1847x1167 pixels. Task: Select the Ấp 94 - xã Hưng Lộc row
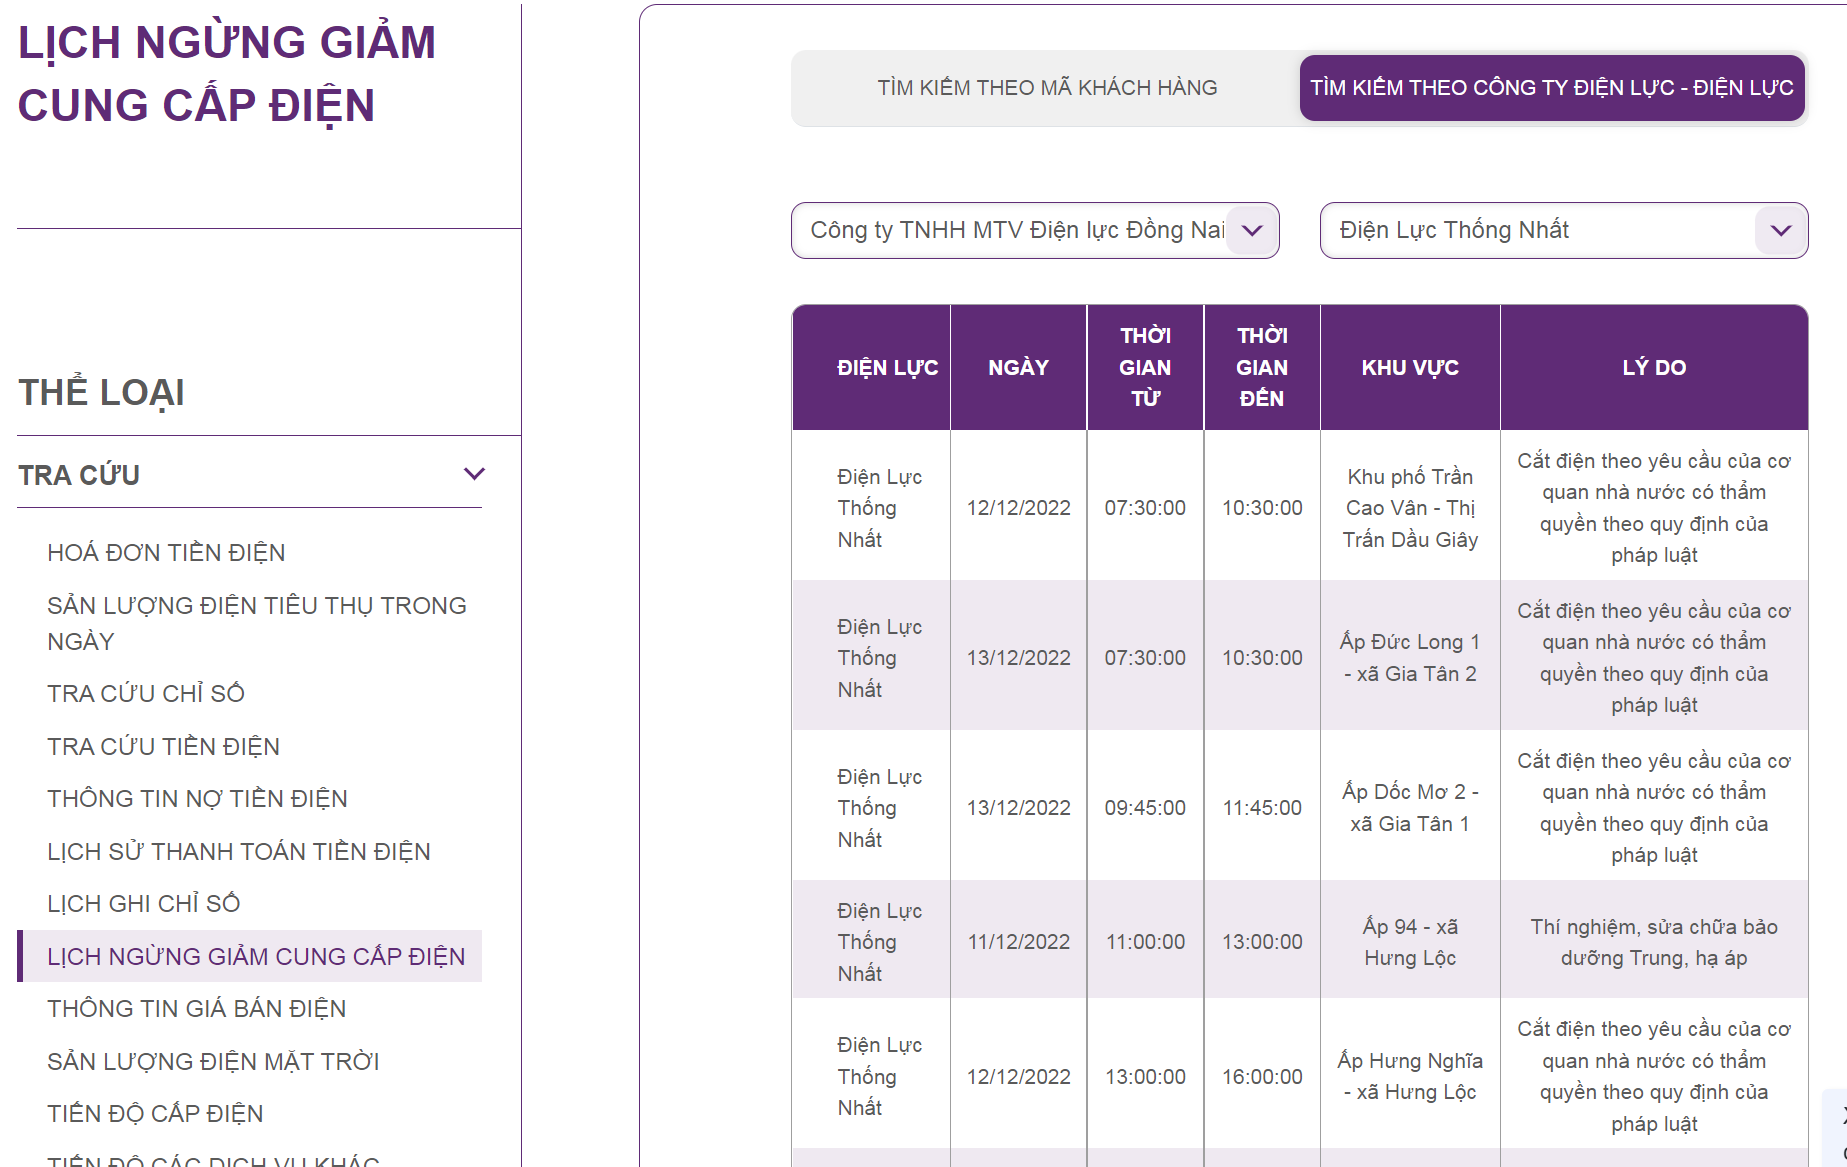tap(1300, 940)
